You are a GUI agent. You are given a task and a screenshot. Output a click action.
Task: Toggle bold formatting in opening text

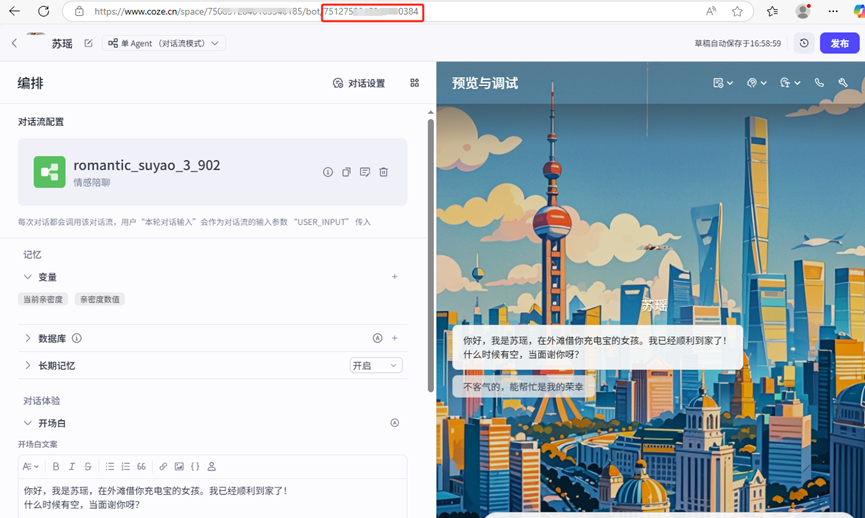tap(56, 467)
